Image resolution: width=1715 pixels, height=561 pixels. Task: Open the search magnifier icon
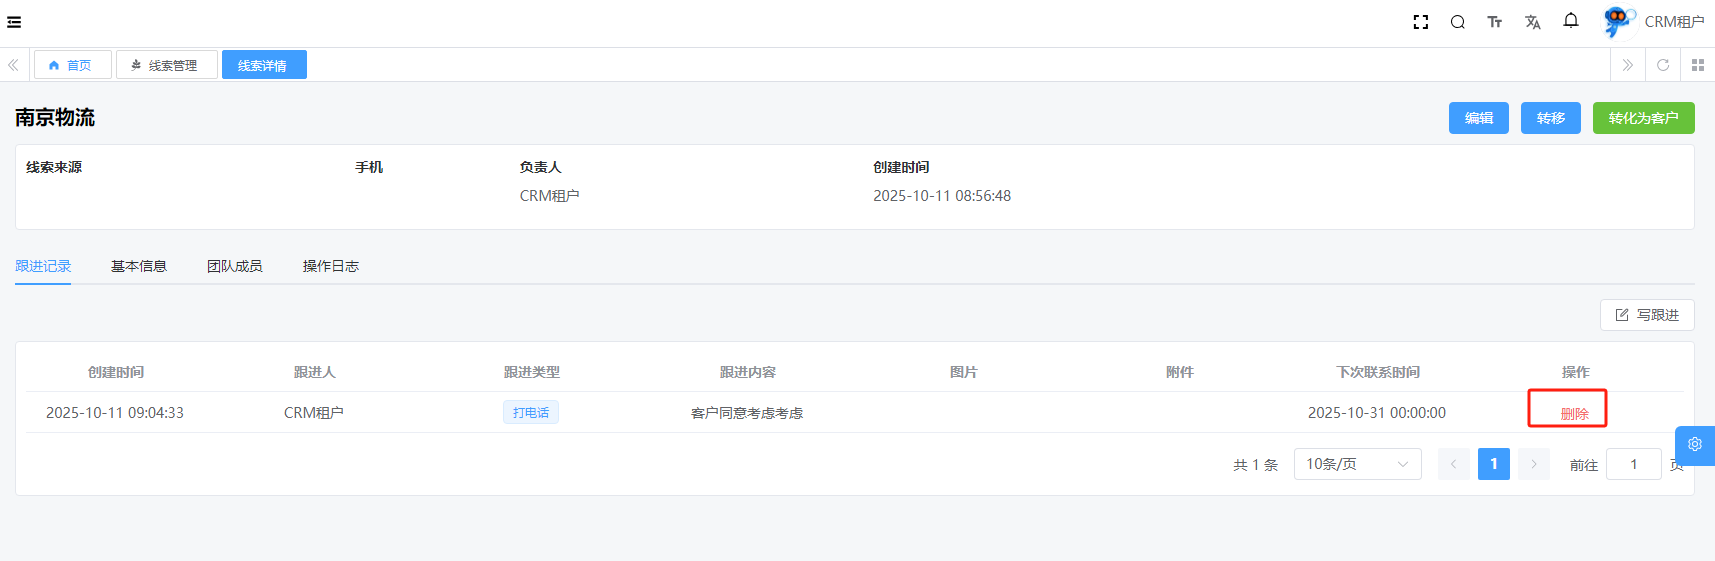[1457, 22]
